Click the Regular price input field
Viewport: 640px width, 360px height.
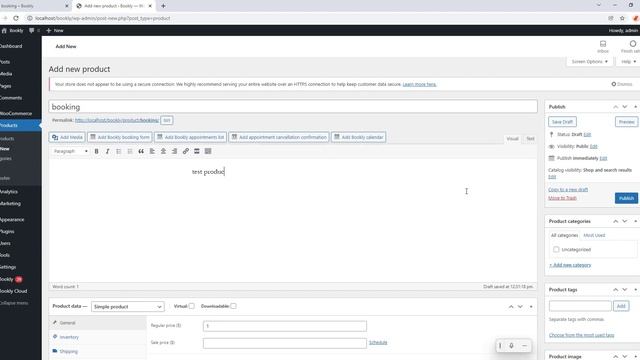284,326
